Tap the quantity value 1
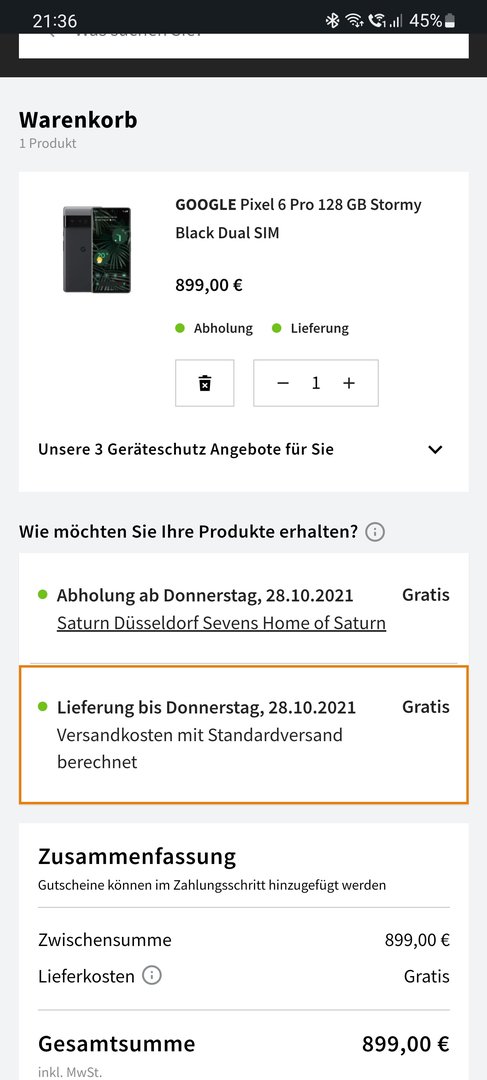Screen dimensions: 487x1080 pyautogui.click(x=315, y=383)
